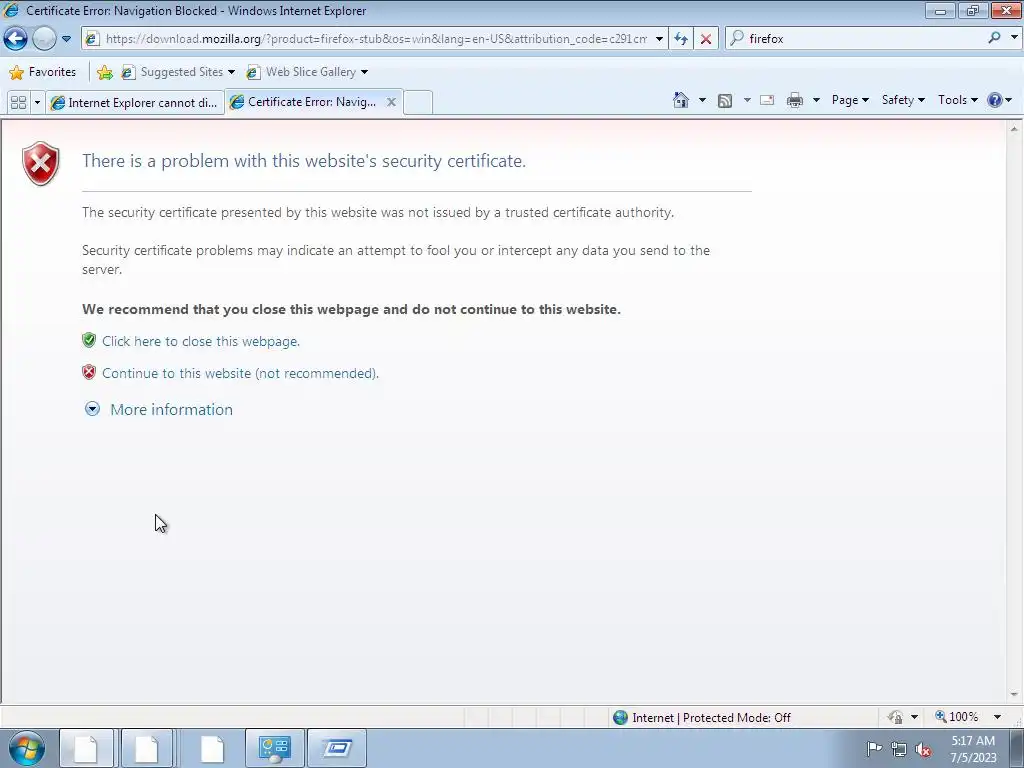Open the search provider dropdown arrow
This screenshot has width=1024, height=768.
(x=1014, y=38)
